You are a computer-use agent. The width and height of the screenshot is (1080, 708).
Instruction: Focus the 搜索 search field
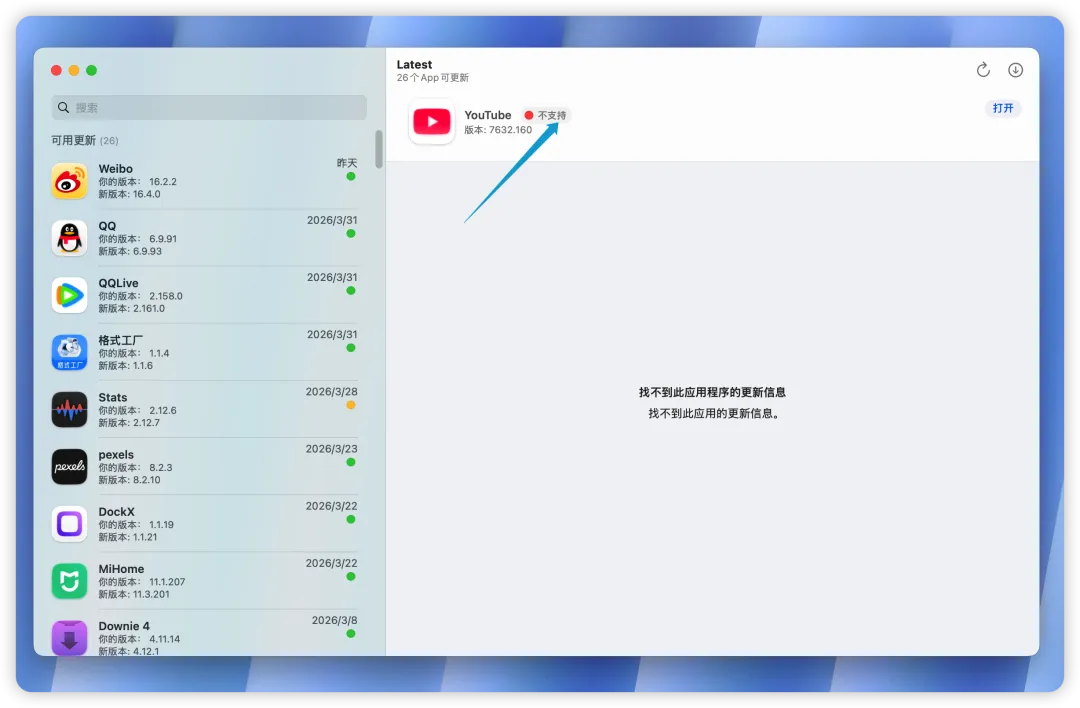click(209, 107)
